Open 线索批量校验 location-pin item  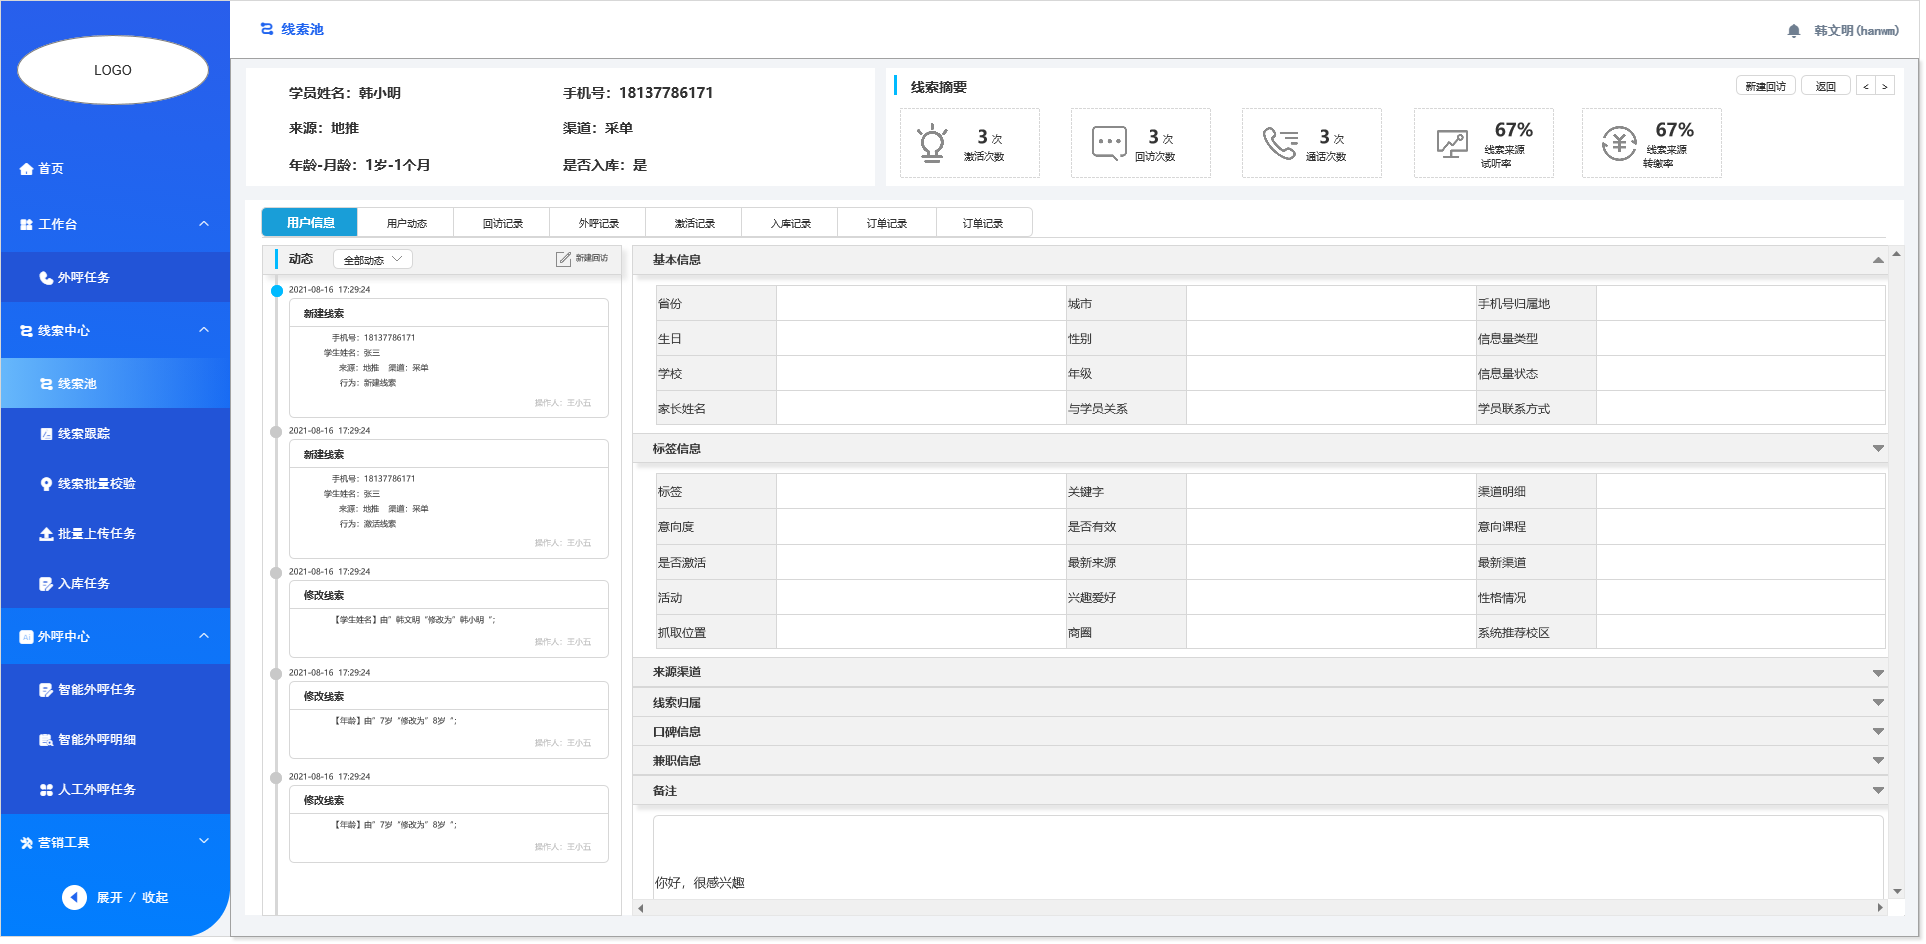(x=46, y=484)
